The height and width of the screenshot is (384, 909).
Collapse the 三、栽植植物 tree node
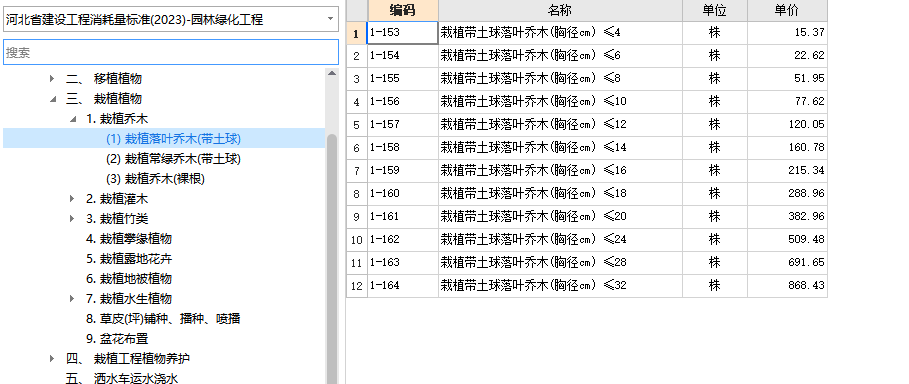coord(53,99)
